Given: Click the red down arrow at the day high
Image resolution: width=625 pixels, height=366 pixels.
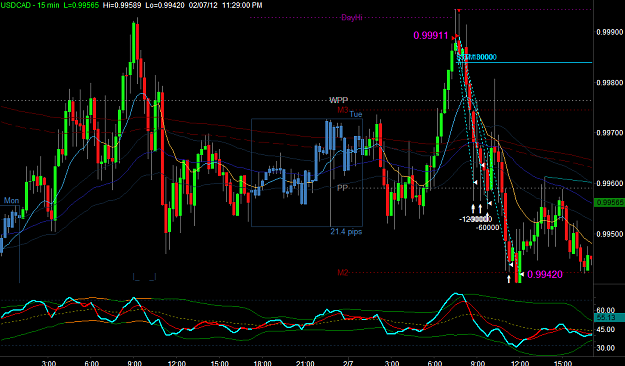Looking at the screenshot, I should point(459,10).
